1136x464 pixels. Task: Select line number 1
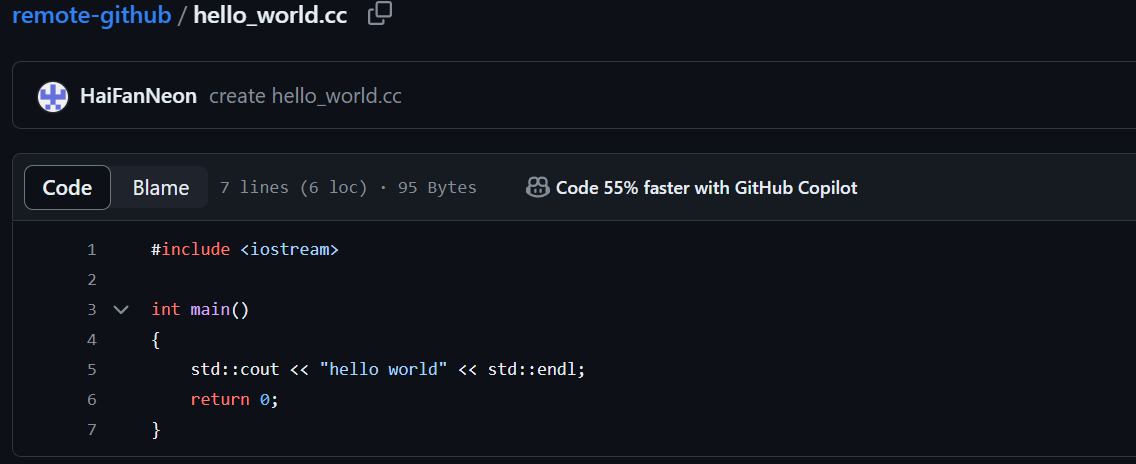click(91, 250)
